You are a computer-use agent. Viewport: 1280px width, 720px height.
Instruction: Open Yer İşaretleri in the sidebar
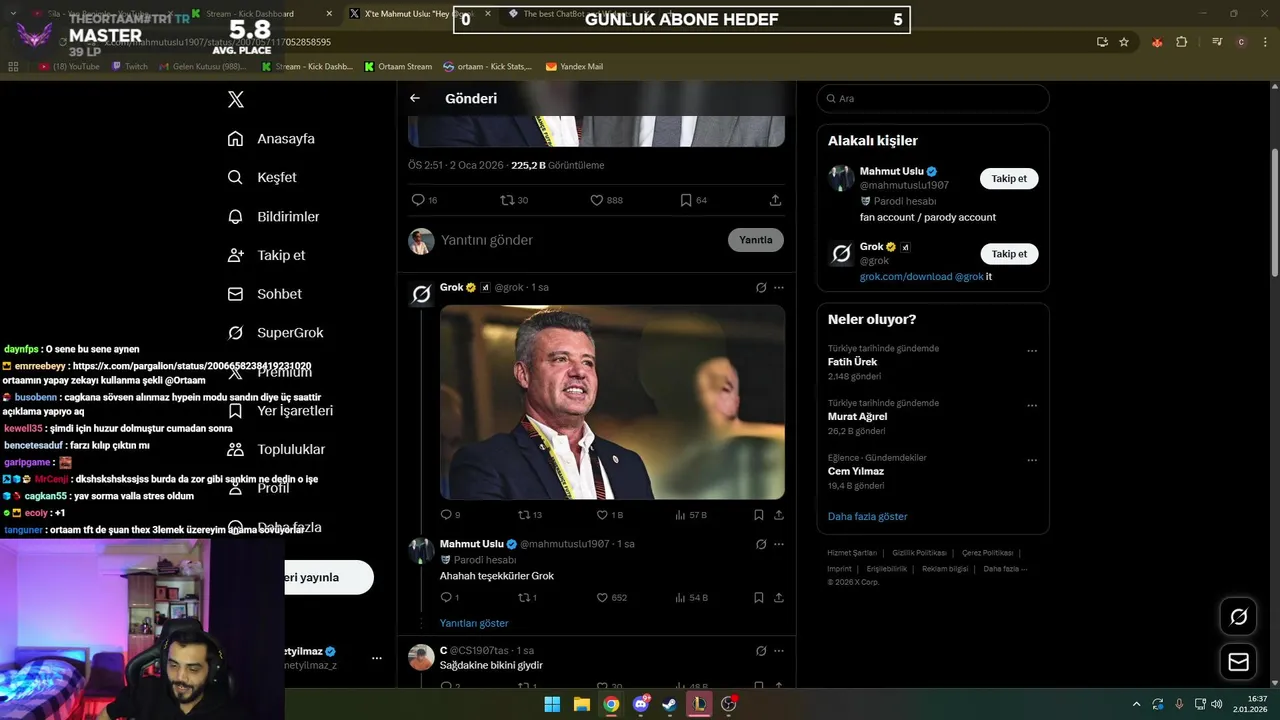(280, 410)
